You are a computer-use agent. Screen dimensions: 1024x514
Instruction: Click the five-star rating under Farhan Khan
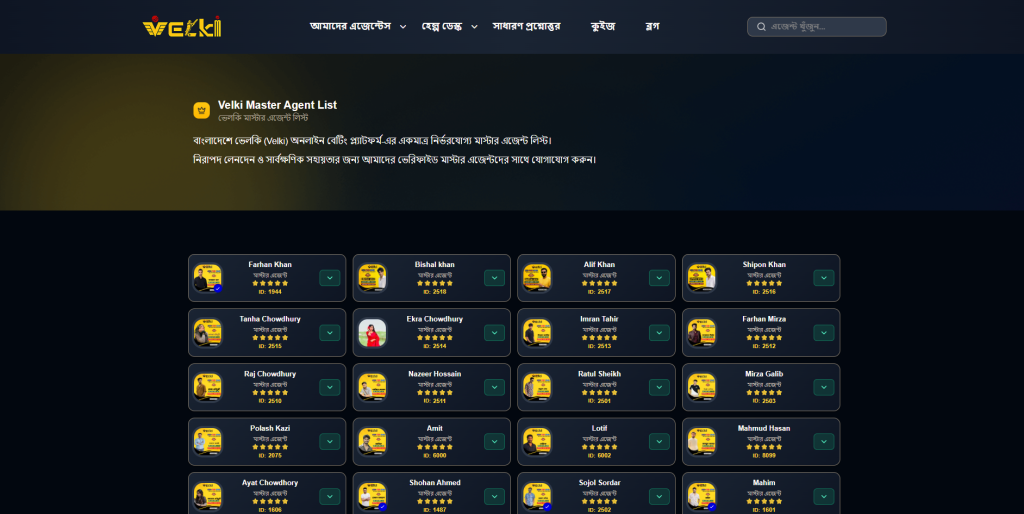coord(270,283)
